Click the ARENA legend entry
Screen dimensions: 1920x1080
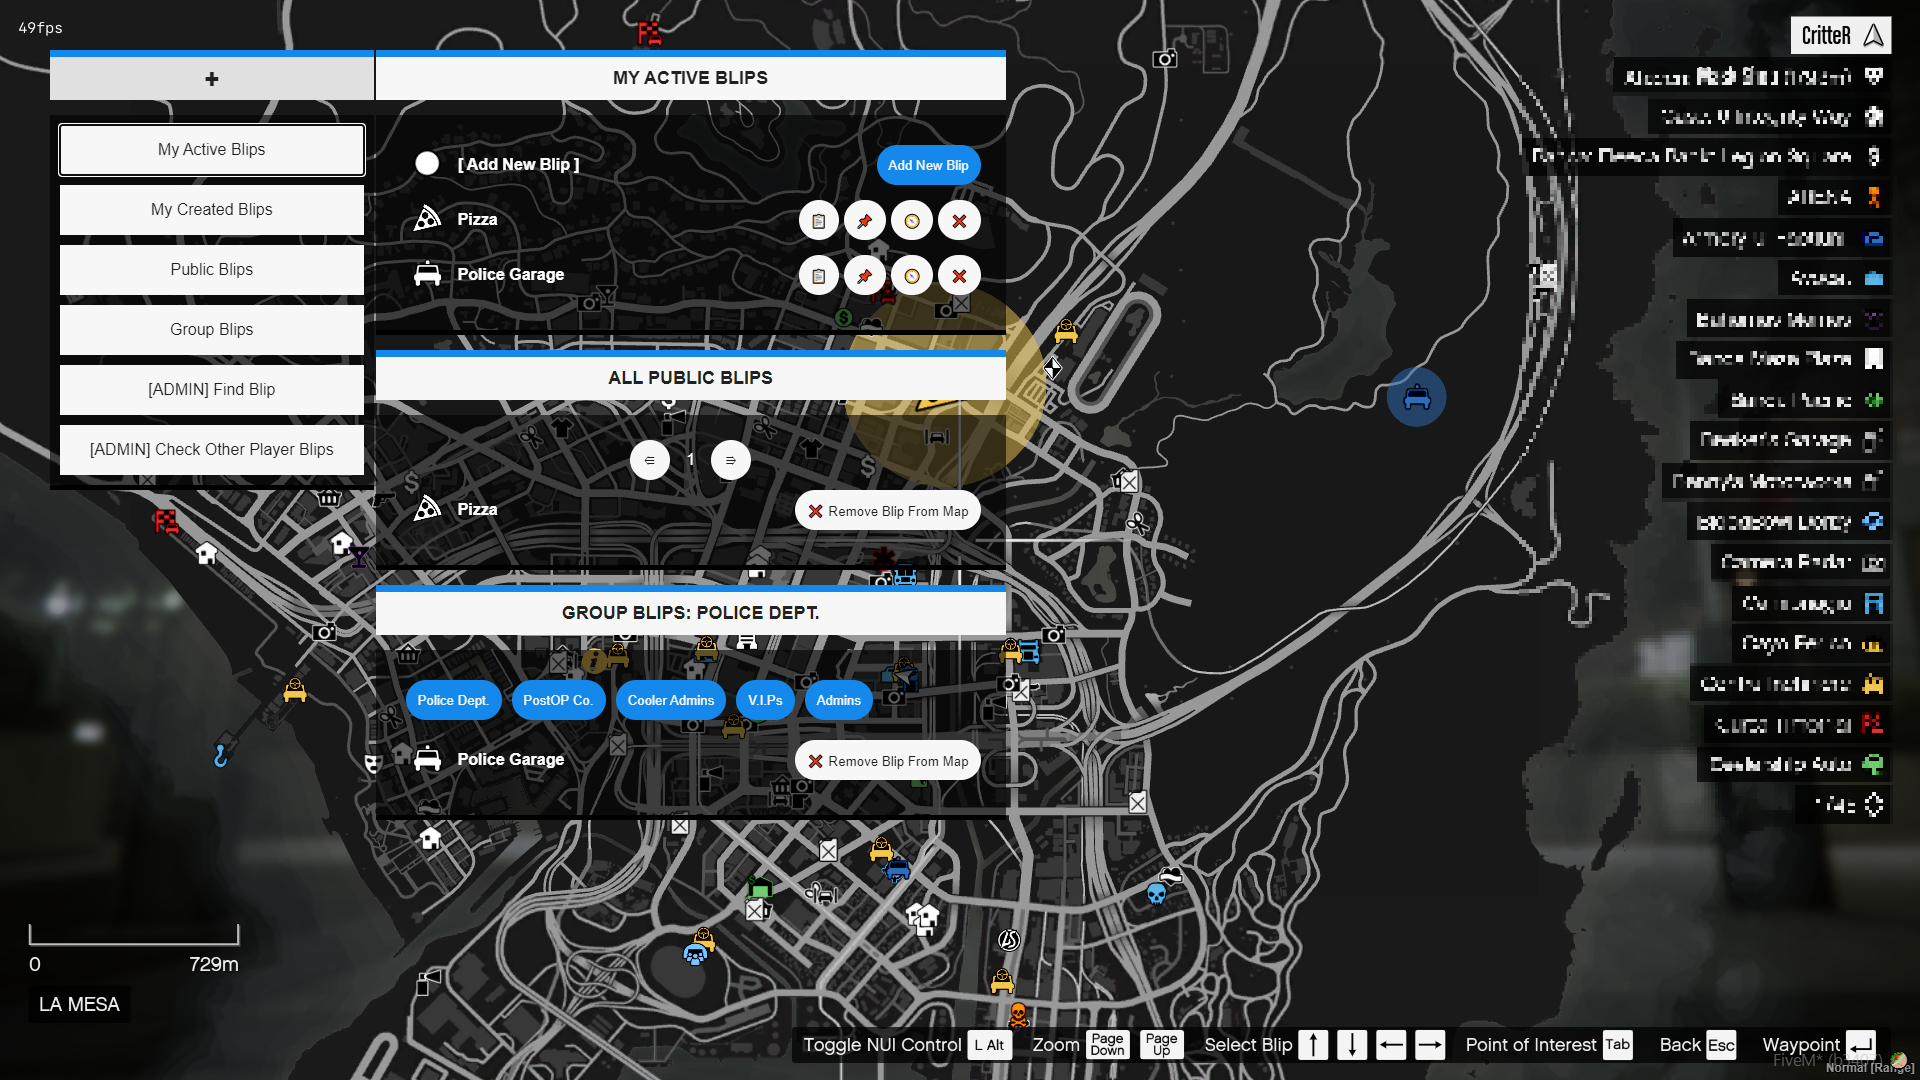tap(1836, 197)
